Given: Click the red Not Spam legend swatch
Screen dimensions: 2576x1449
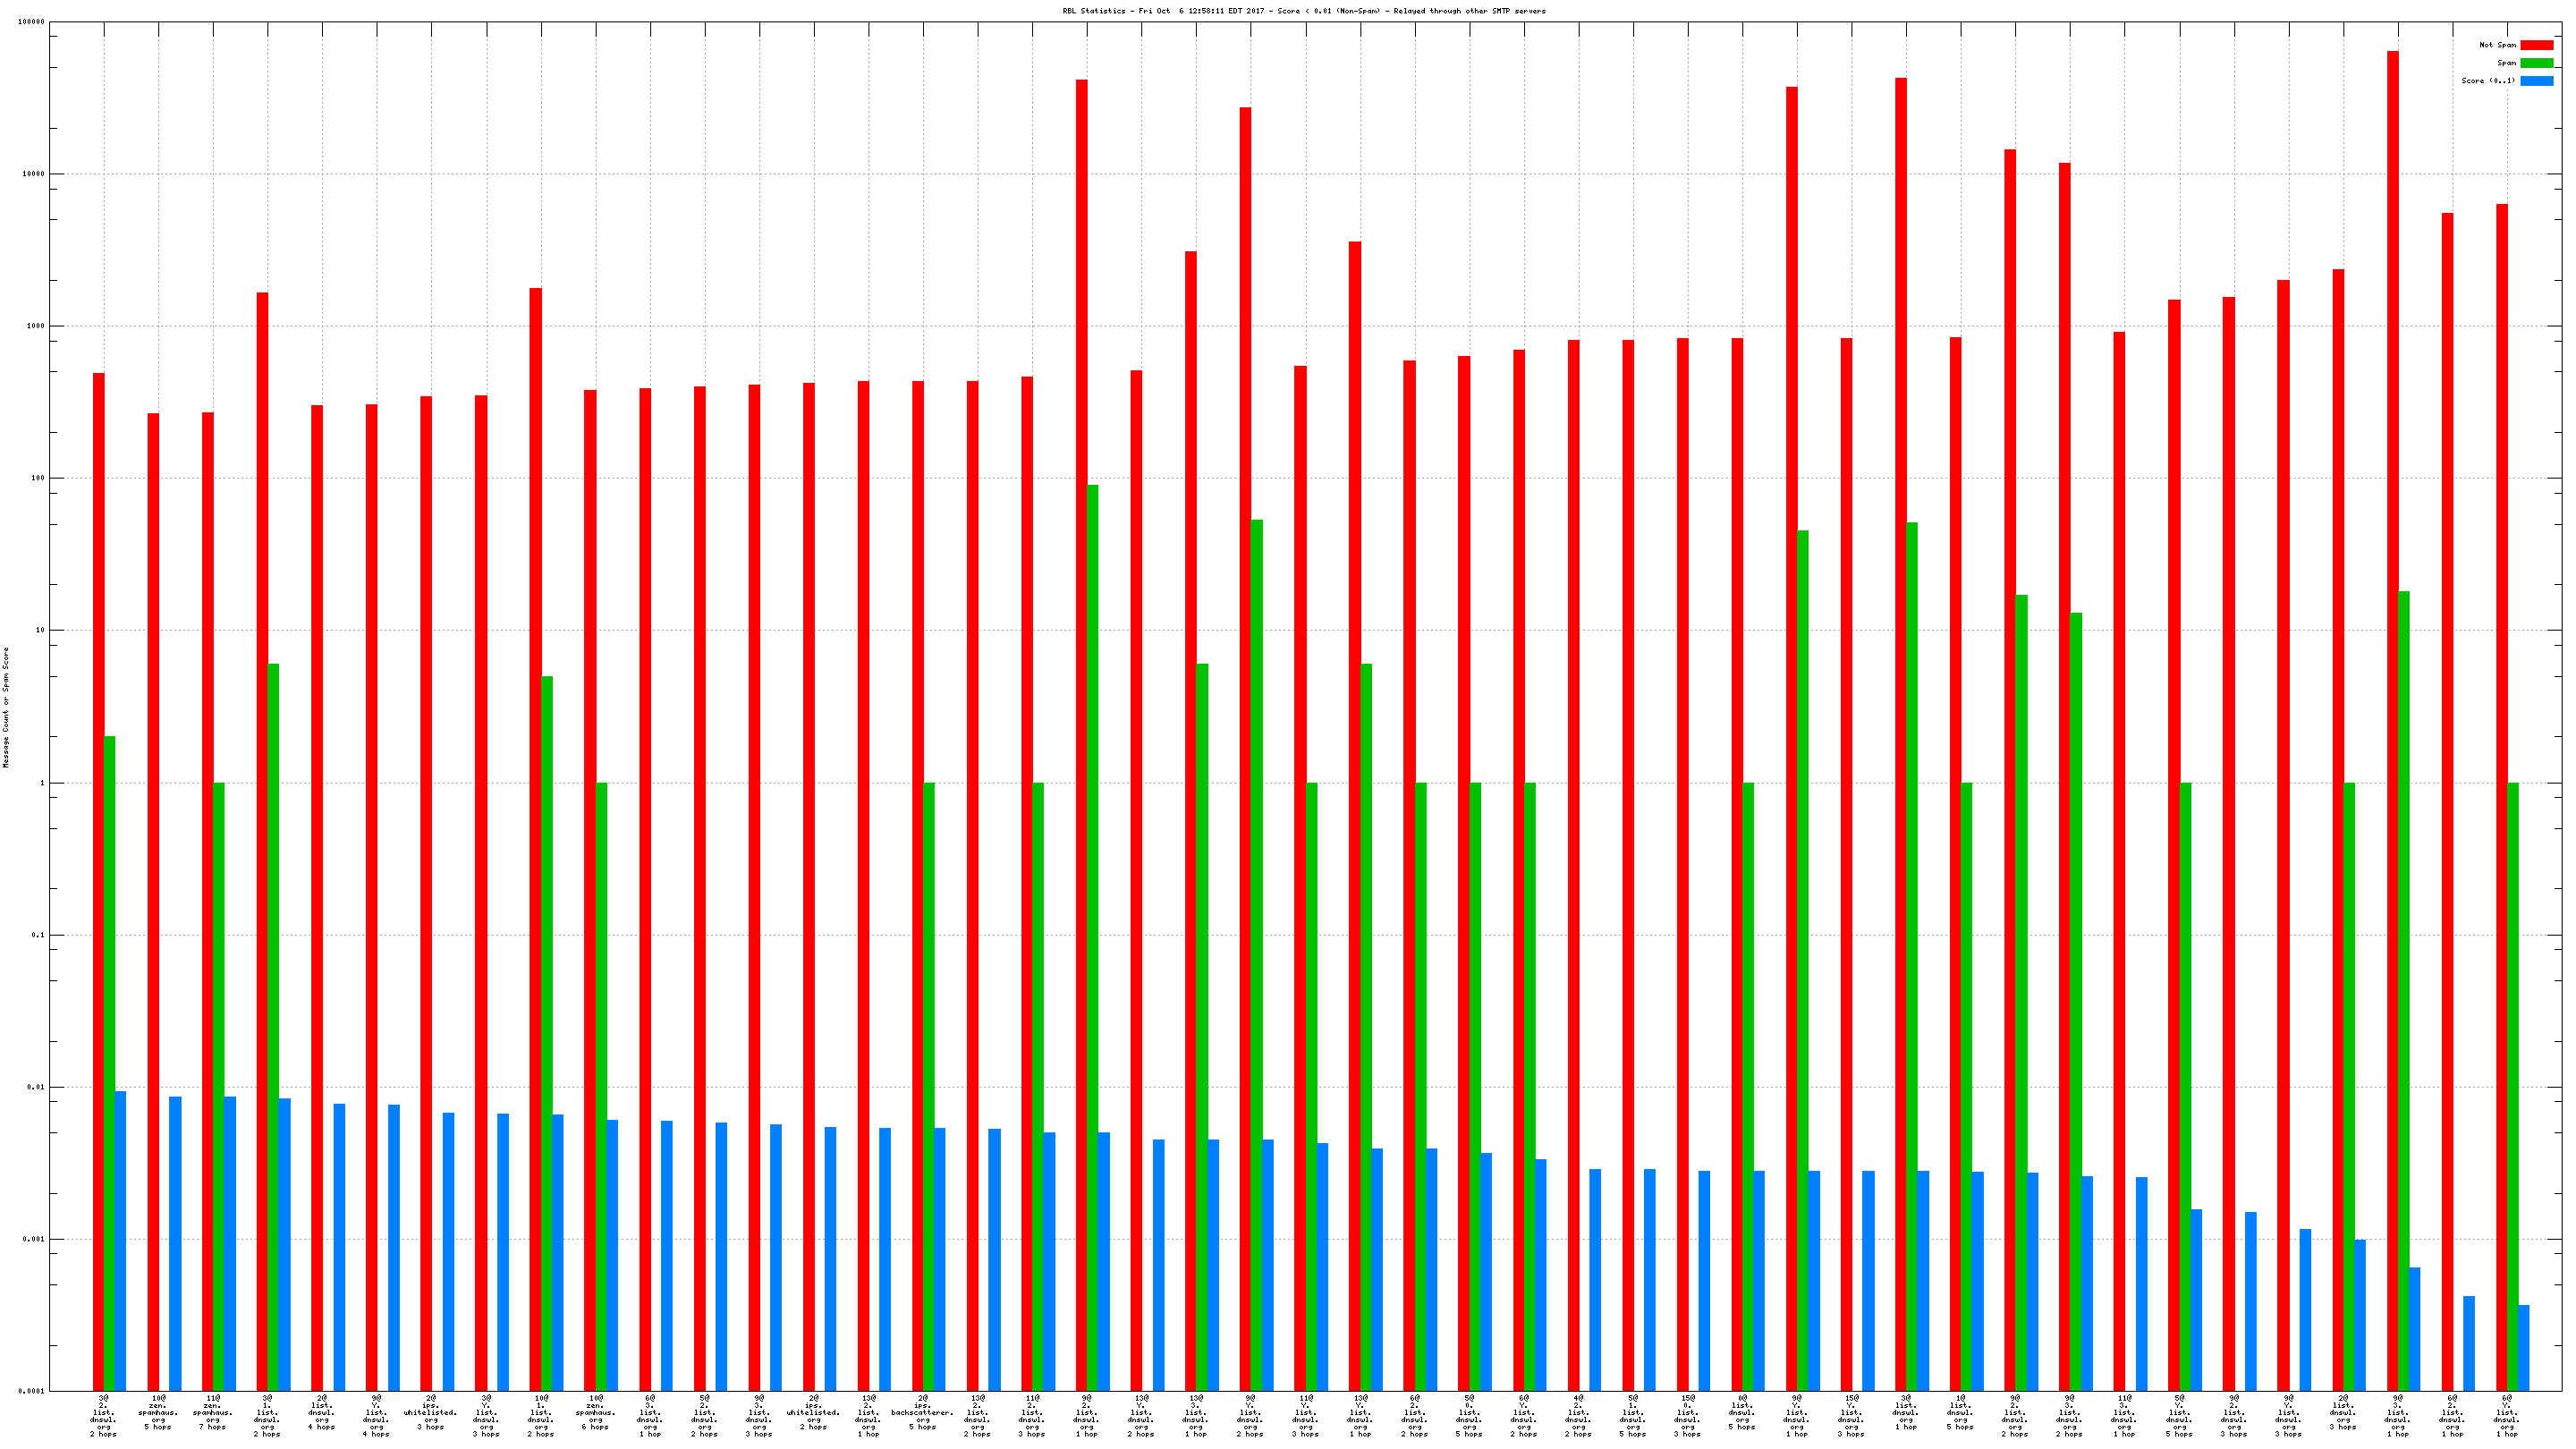Looking at the screenshot, I should pos(2536,45).
